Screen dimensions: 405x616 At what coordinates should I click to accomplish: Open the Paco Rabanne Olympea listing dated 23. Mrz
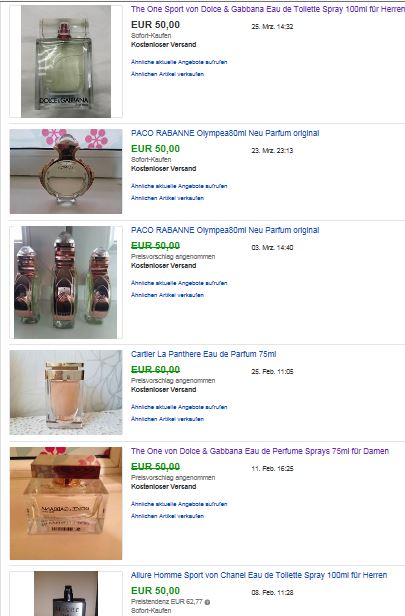pos(225,133)
